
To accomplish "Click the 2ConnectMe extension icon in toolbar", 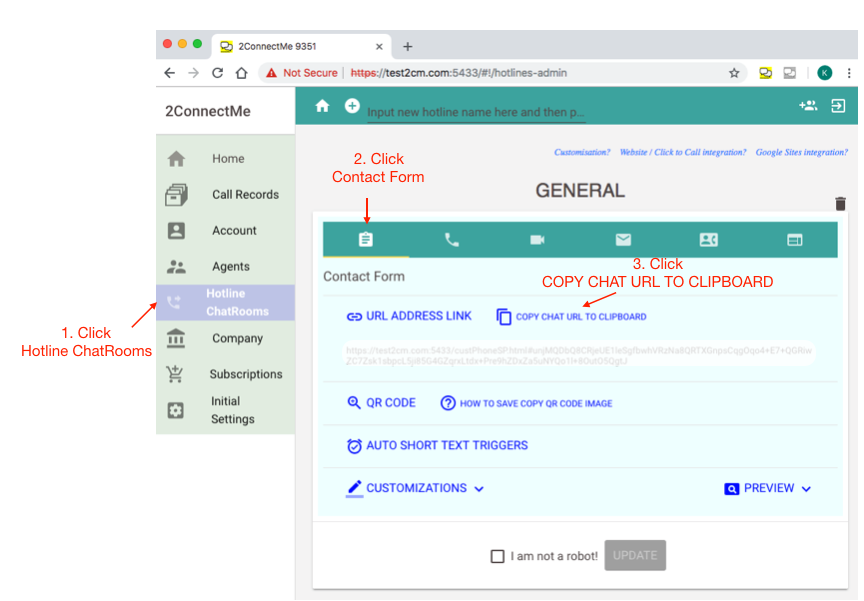I will click(765, 73).
